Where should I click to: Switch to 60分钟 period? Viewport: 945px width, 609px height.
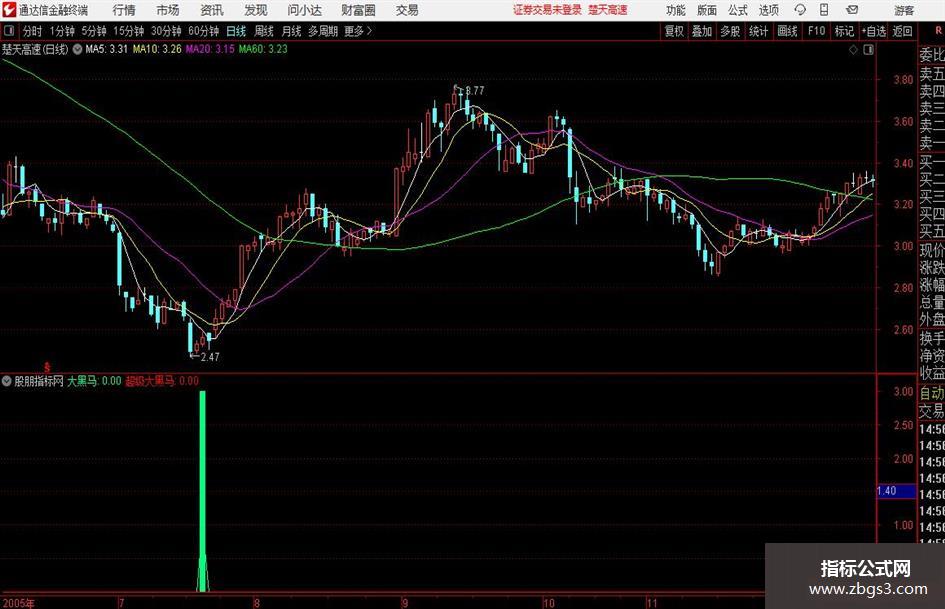pyautogui.click(x=203, y=31)
